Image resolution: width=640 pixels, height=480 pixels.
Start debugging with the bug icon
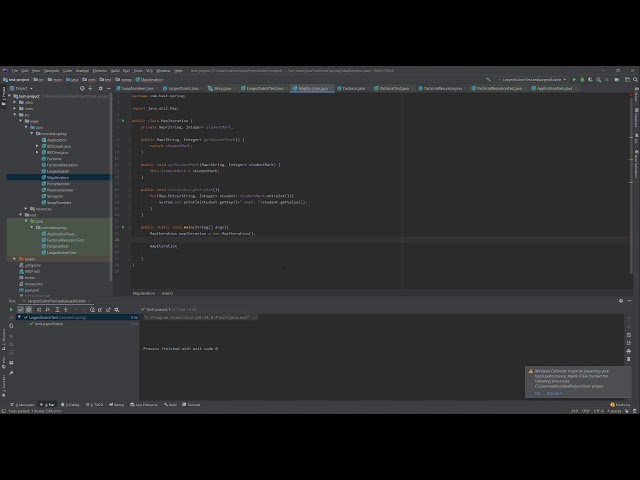click(x=582, y=80)
